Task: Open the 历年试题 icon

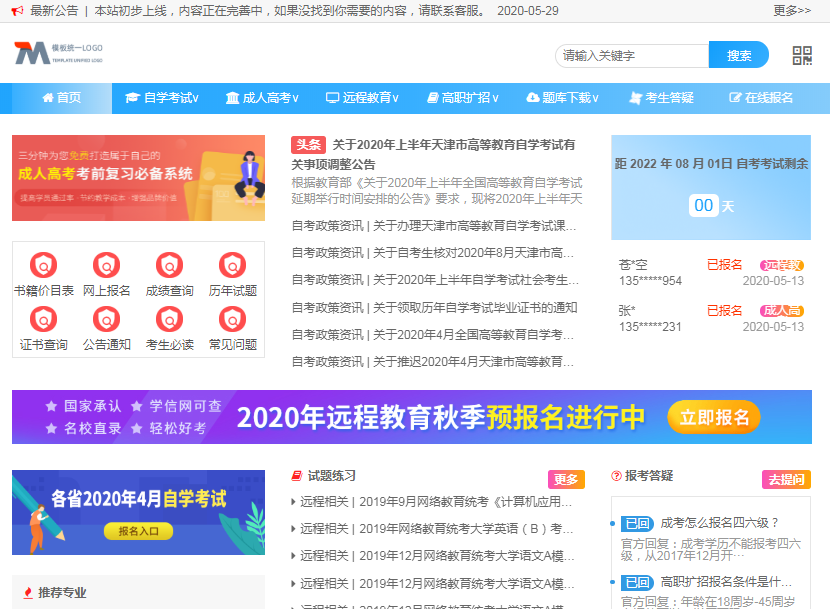Action: click(232, 266)
